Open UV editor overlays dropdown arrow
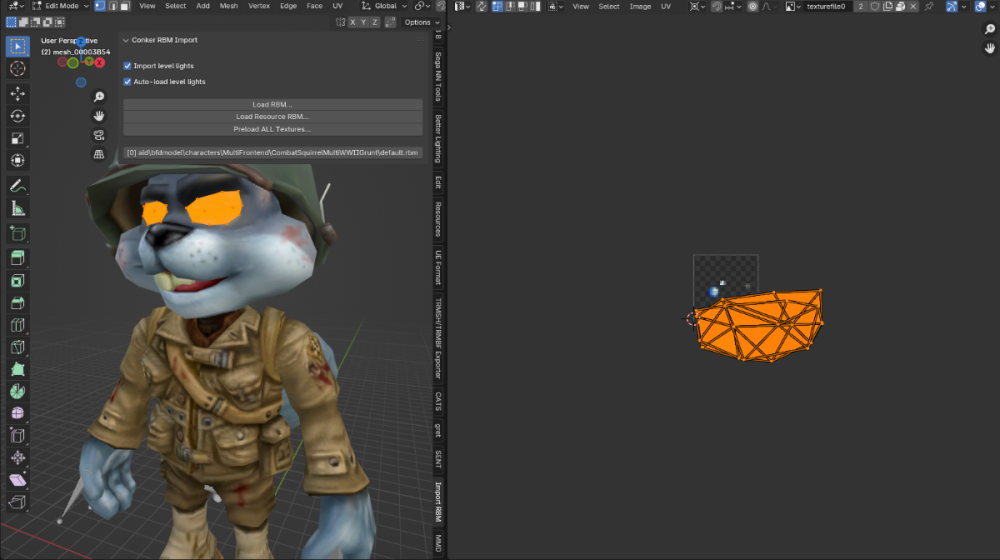The height and width of the screenshot is (560, 1000). pos(992,6)
